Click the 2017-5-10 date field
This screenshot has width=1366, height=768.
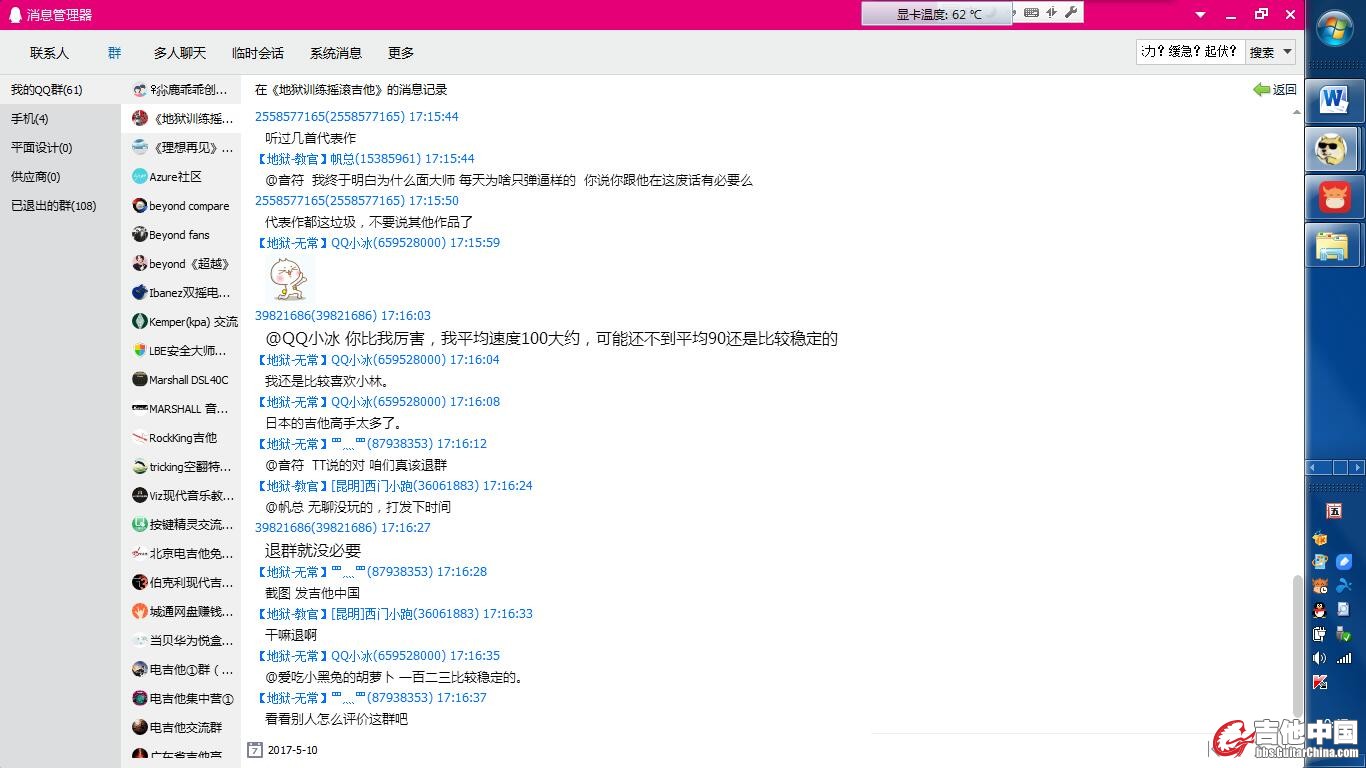point(293,750)
